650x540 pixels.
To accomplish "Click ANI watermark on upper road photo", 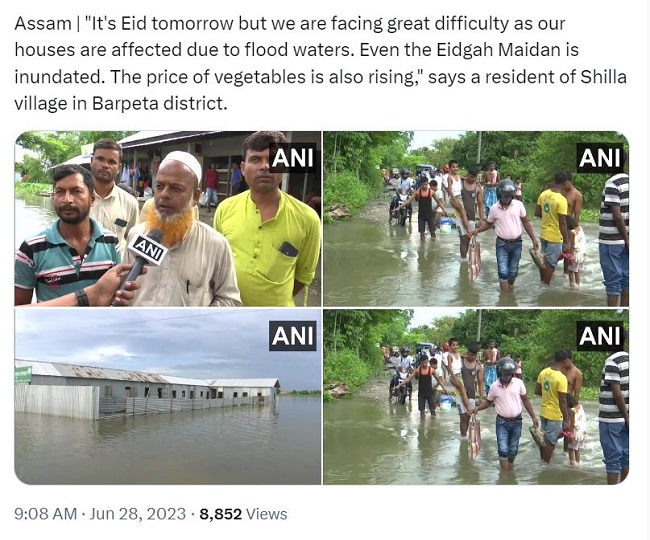I will [600, 158].
